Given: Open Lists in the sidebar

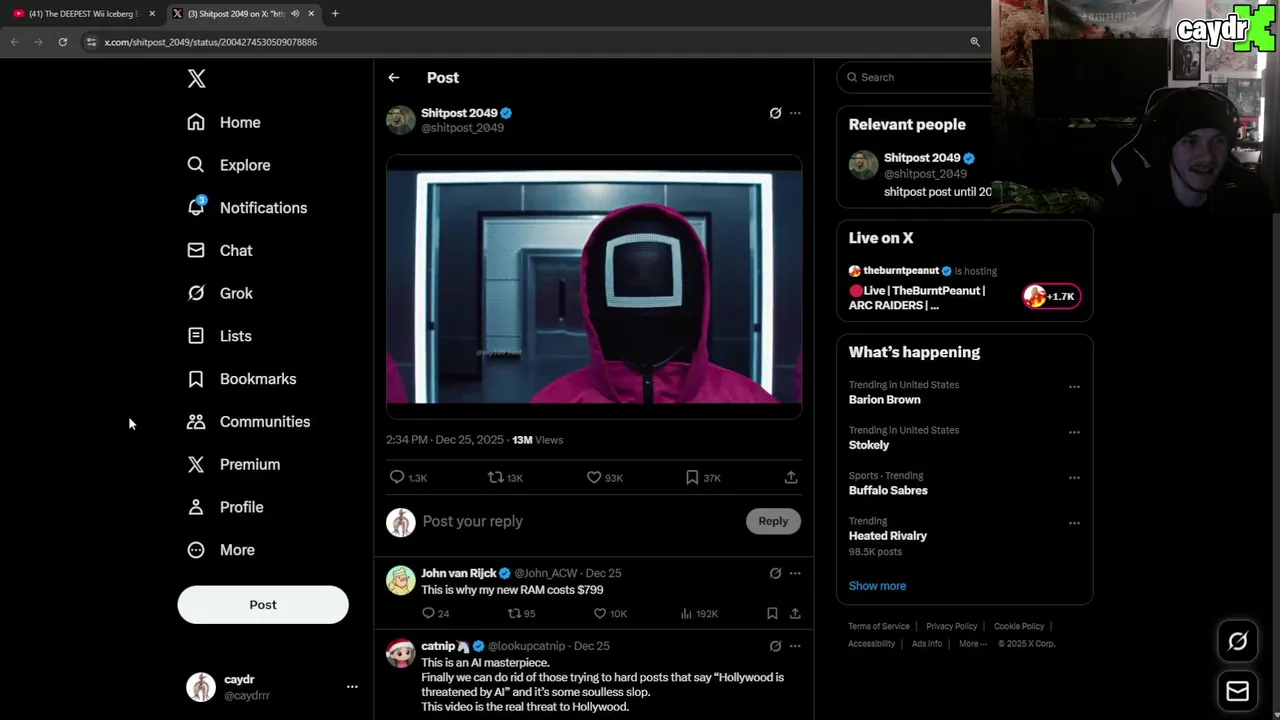Looking at the screenshot, I should coord(219,336).
